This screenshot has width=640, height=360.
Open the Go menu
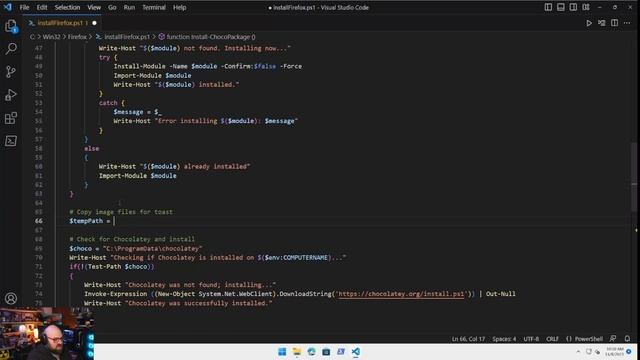click(112, 7)
